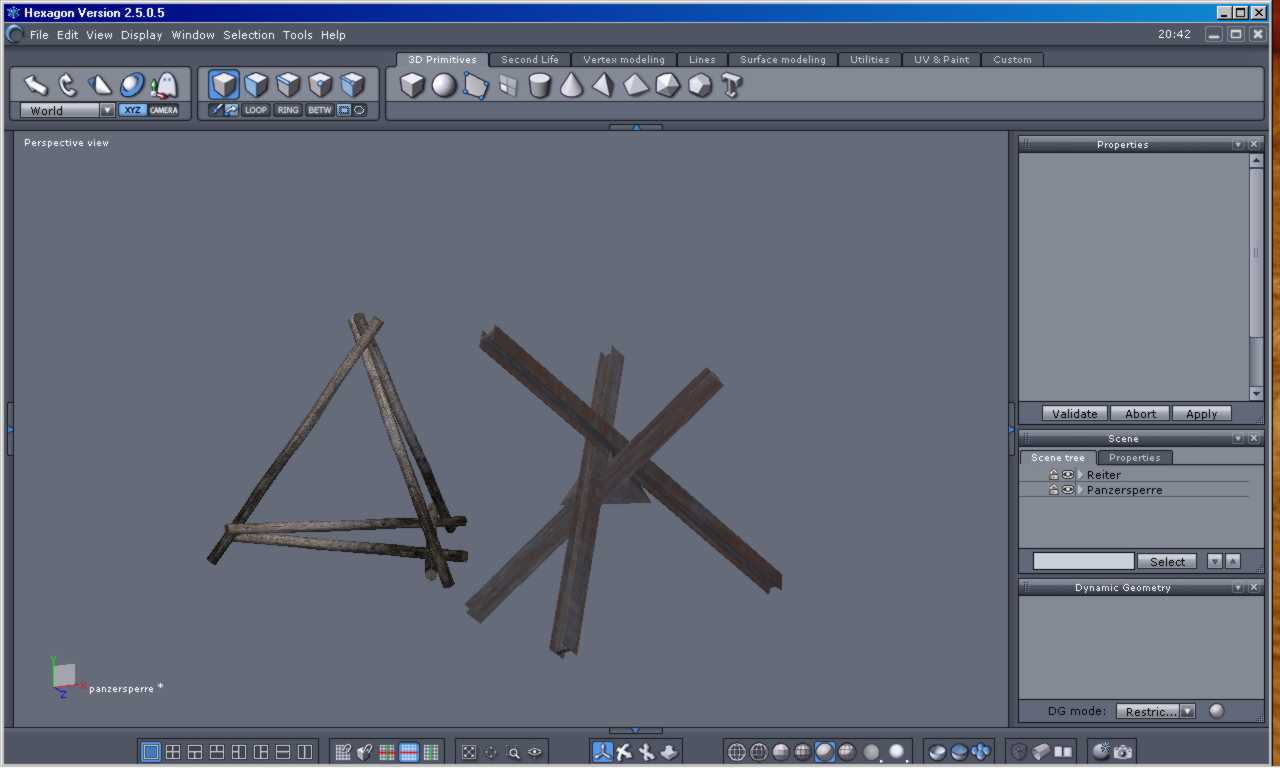Image resolution: width=1280 pixels, height=768 pixels.
Task: Move scene item down with arrow button
Action: pos(1215,562)
